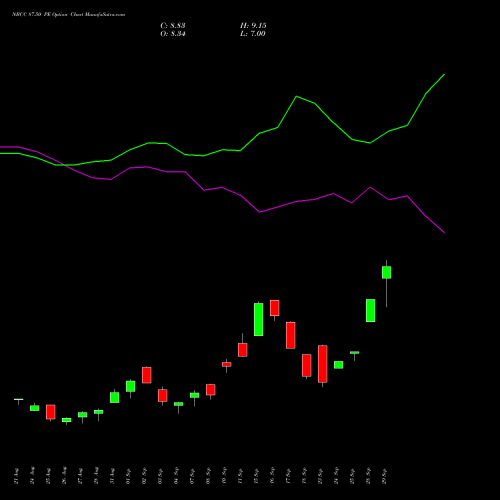
Task: Click the green candle on 31 Aug
Action: point(115,397)
